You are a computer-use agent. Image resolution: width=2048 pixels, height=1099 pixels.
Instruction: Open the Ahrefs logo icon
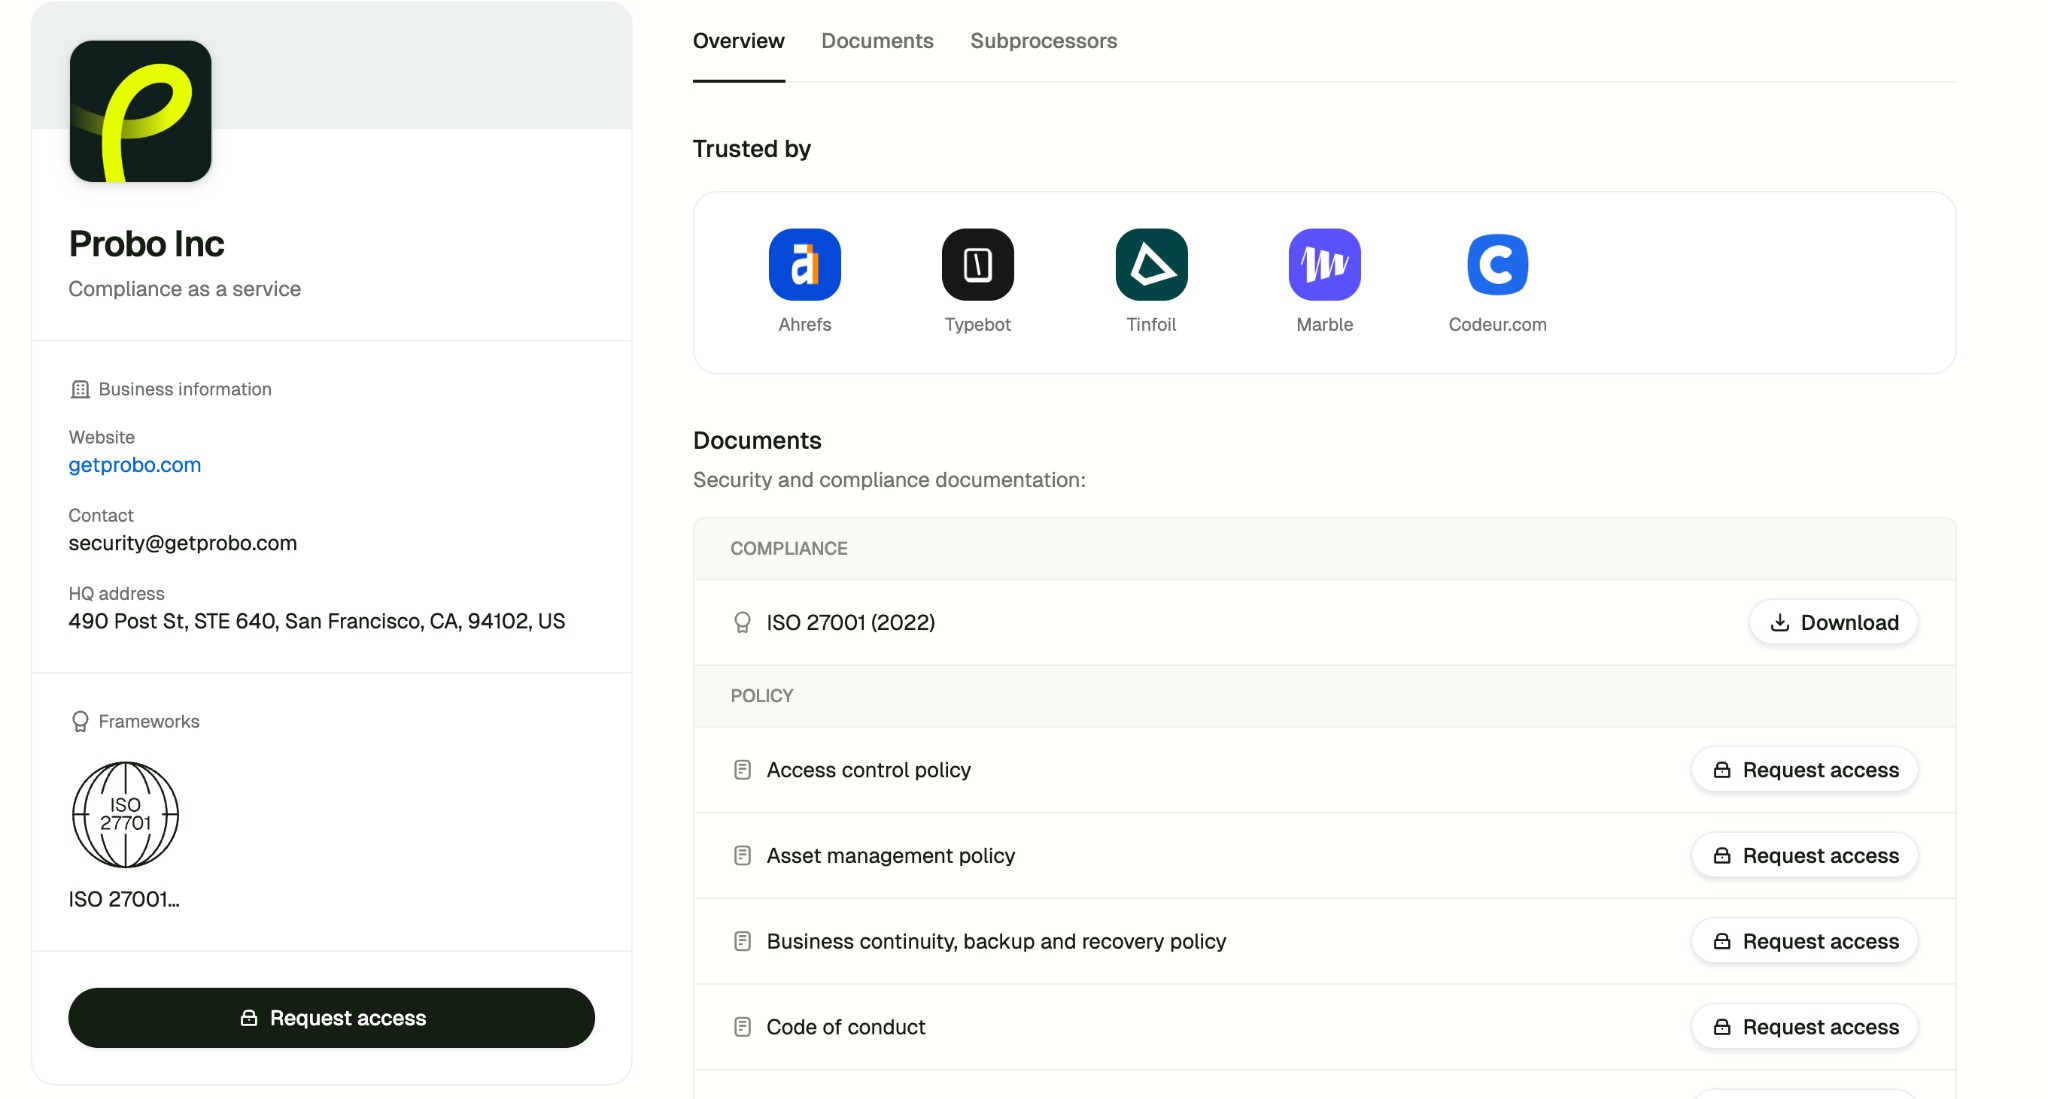(x=805, y=265)
